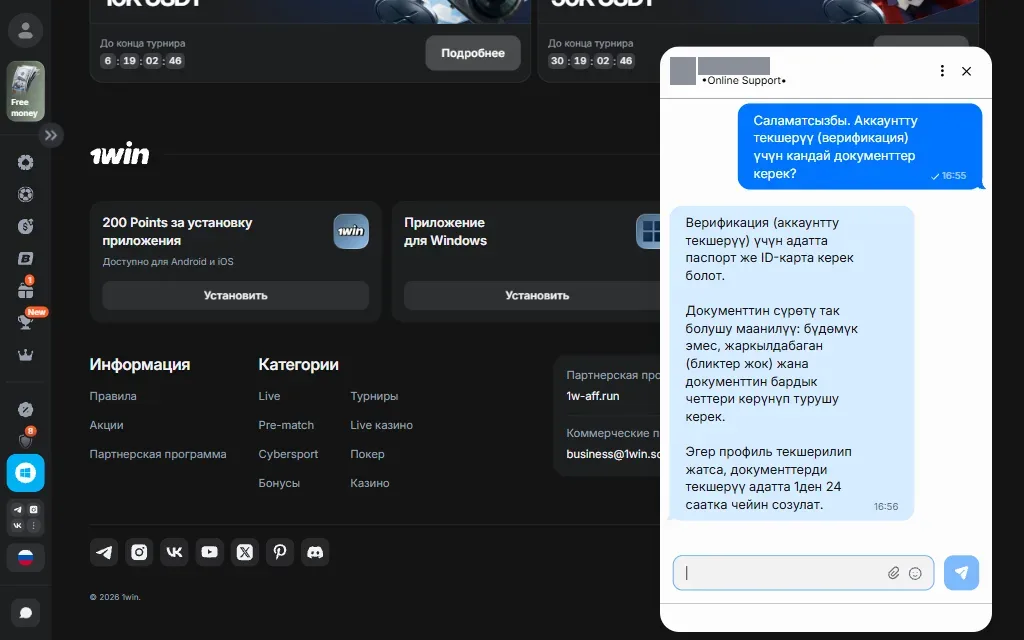Image resolution: width=1024 pixels, height=640 pixels.
Task: Open the Партнерская программа footer link
Action: tap(158, 454)
